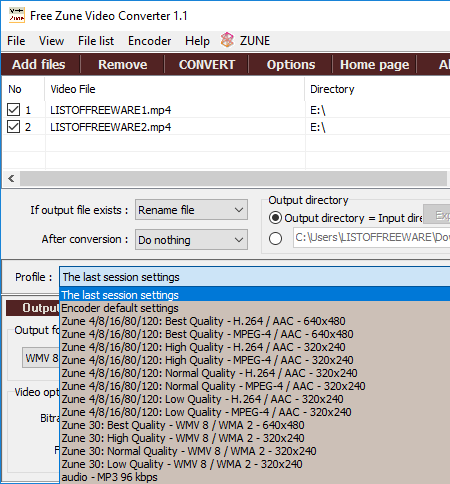Viewport: 450px width, 484px height.
Task: Choose 'The last session settings' highlighted option
Action: [255, 295]
